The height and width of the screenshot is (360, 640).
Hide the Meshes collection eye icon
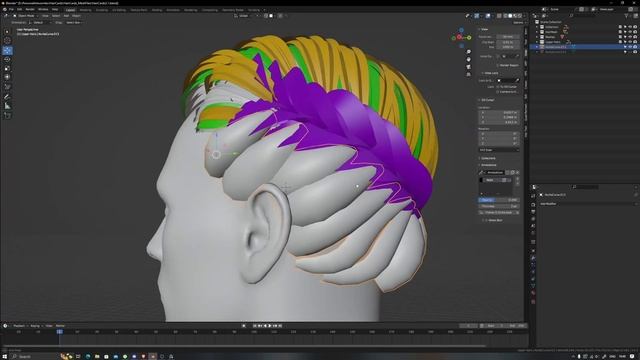click(x=630, y=37)
